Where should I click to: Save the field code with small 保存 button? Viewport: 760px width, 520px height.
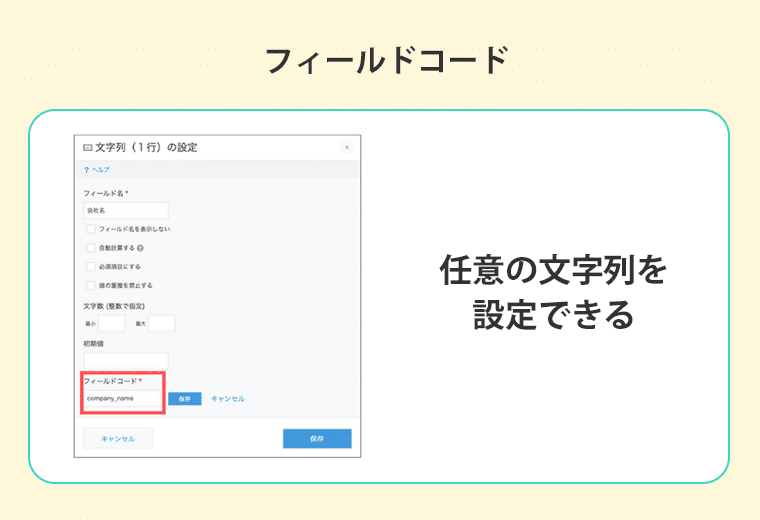click(x=185, y=399)
